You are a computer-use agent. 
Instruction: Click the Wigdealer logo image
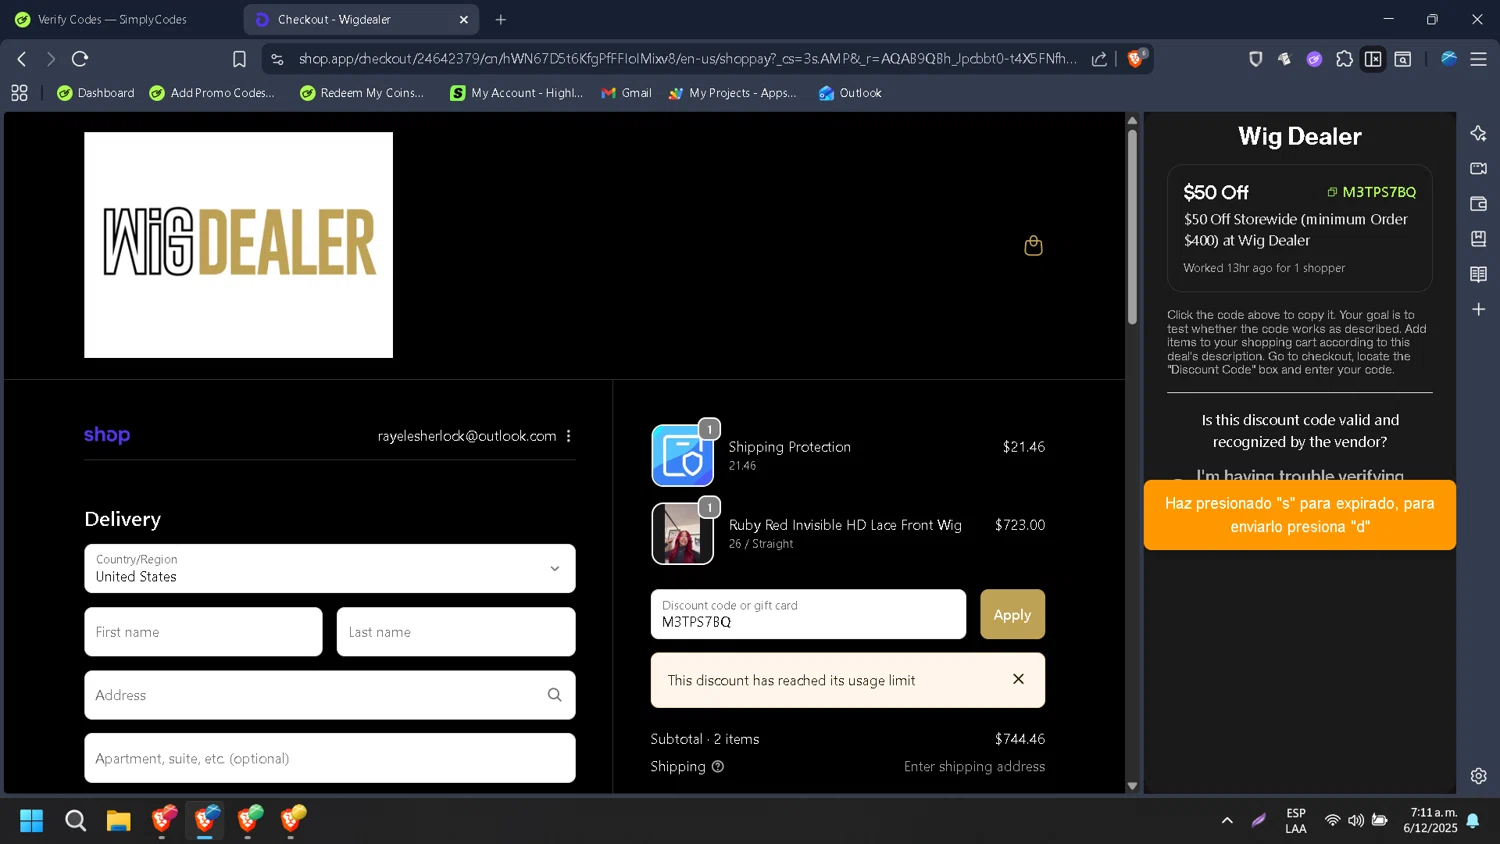[x=238, y=245]
